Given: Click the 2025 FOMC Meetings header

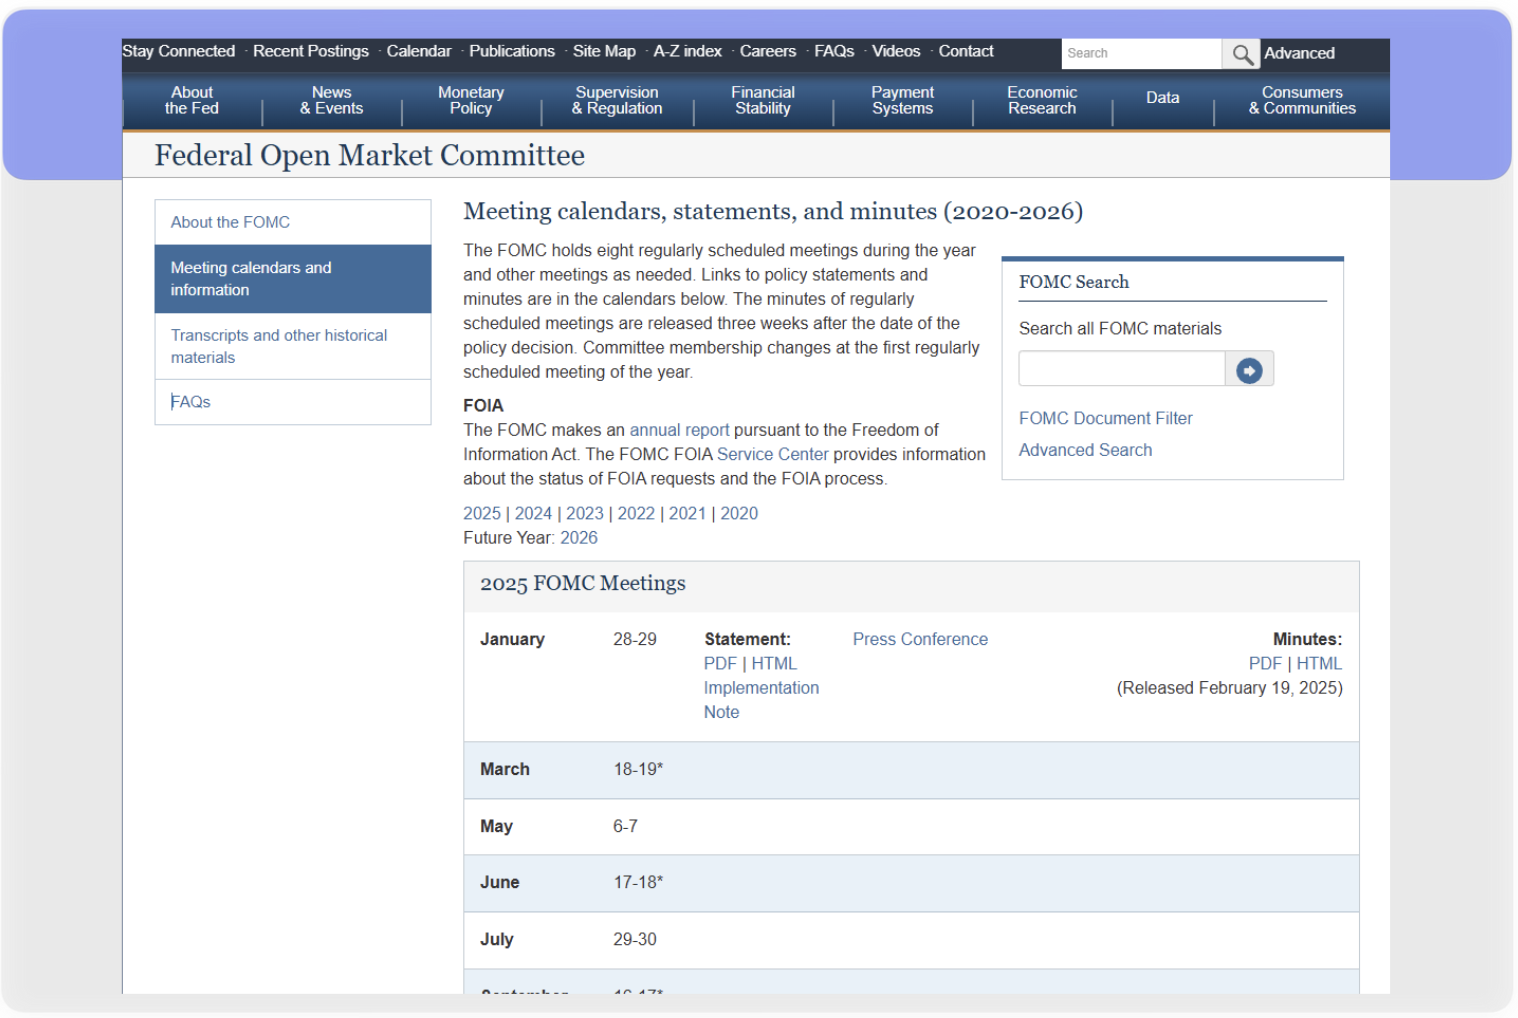Looking at the screenshot, I should pos(911,586).
